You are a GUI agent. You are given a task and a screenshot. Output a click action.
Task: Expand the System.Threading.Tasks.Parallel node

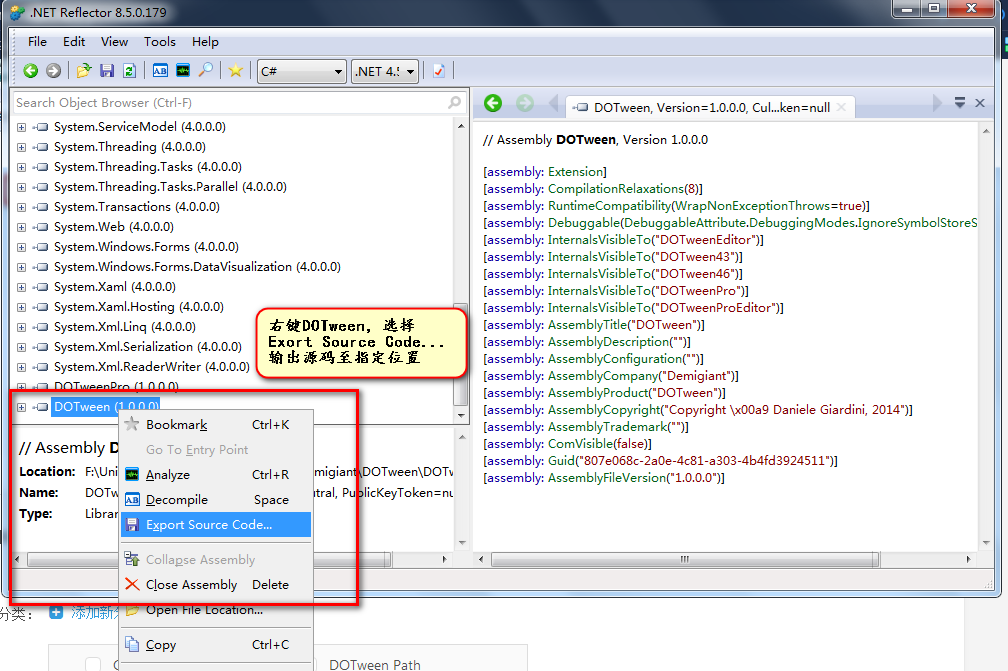coord(21,187)
